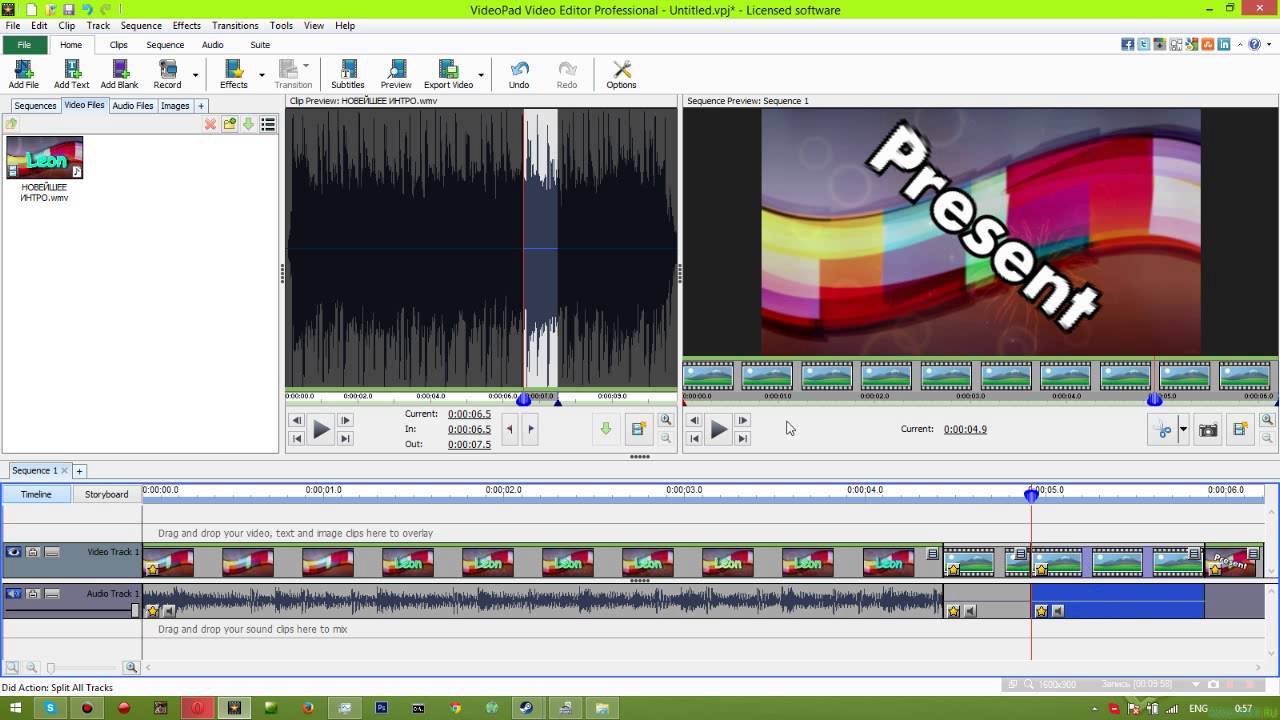The width and height of the screenshot is (1280, 720).
Task: Toggle the lock on Audio Track 1
Action: pos(33,594)
